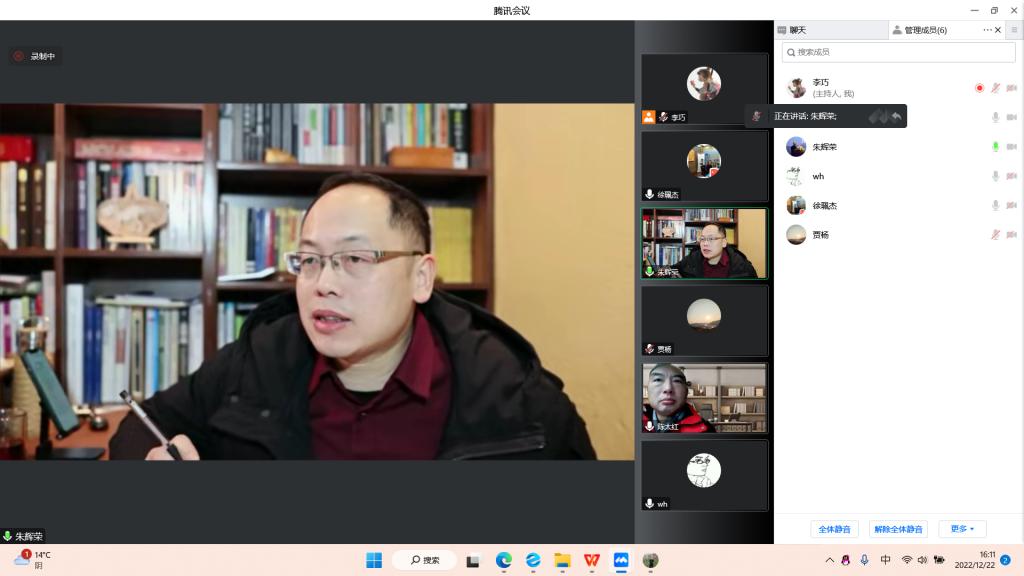This screenshot has height=576, width=1024.
Task: Switch the 中 input method indicator
Action: click(886, 560)
